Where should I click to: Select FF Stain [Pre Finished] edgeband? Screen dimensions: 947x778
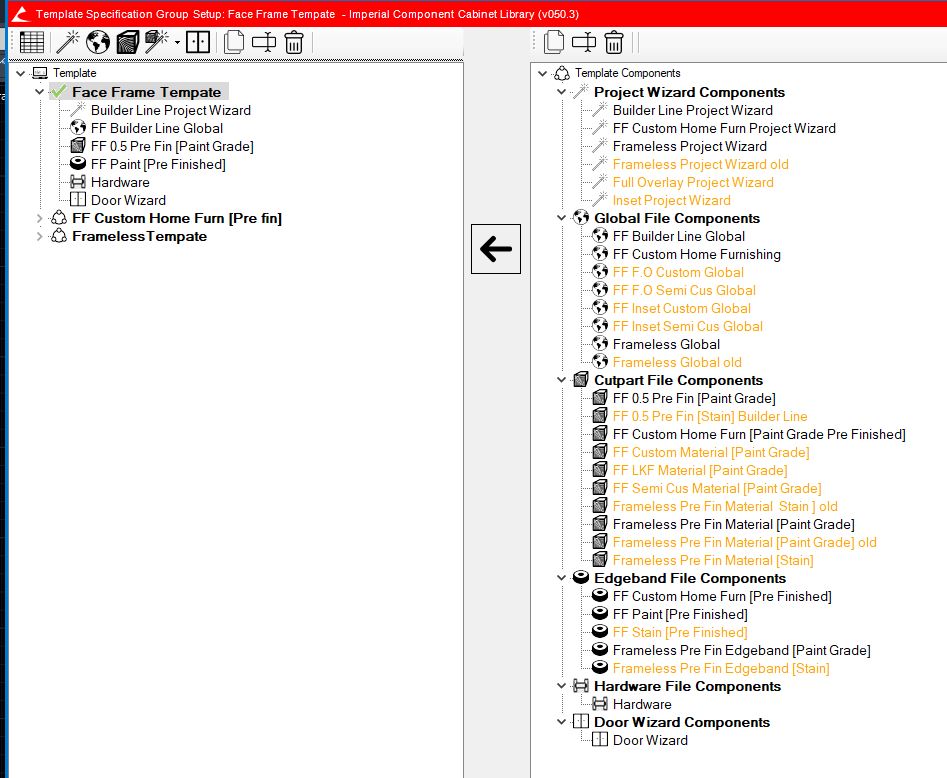[680, 632]
